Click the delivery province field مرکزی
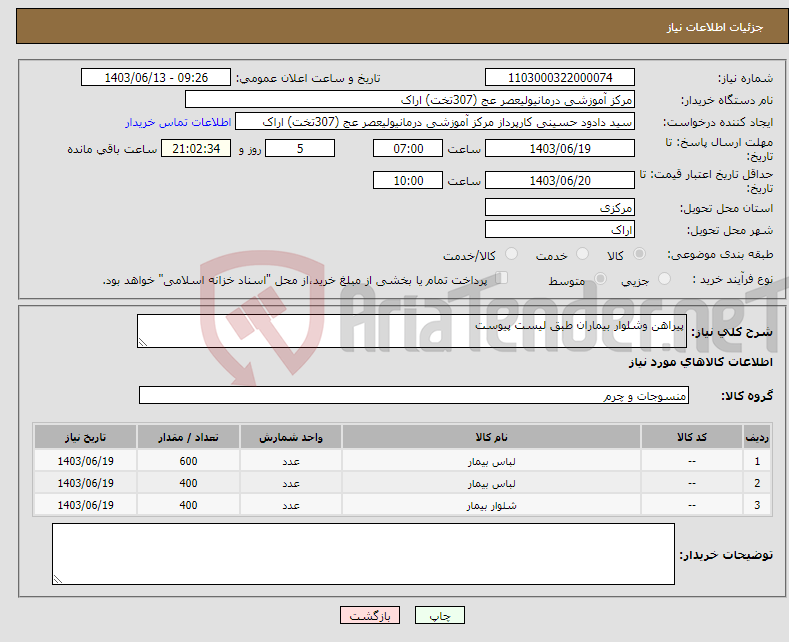The width and height of the screenshot is (789, 642). pyautogui.click(x=560, y=207)
